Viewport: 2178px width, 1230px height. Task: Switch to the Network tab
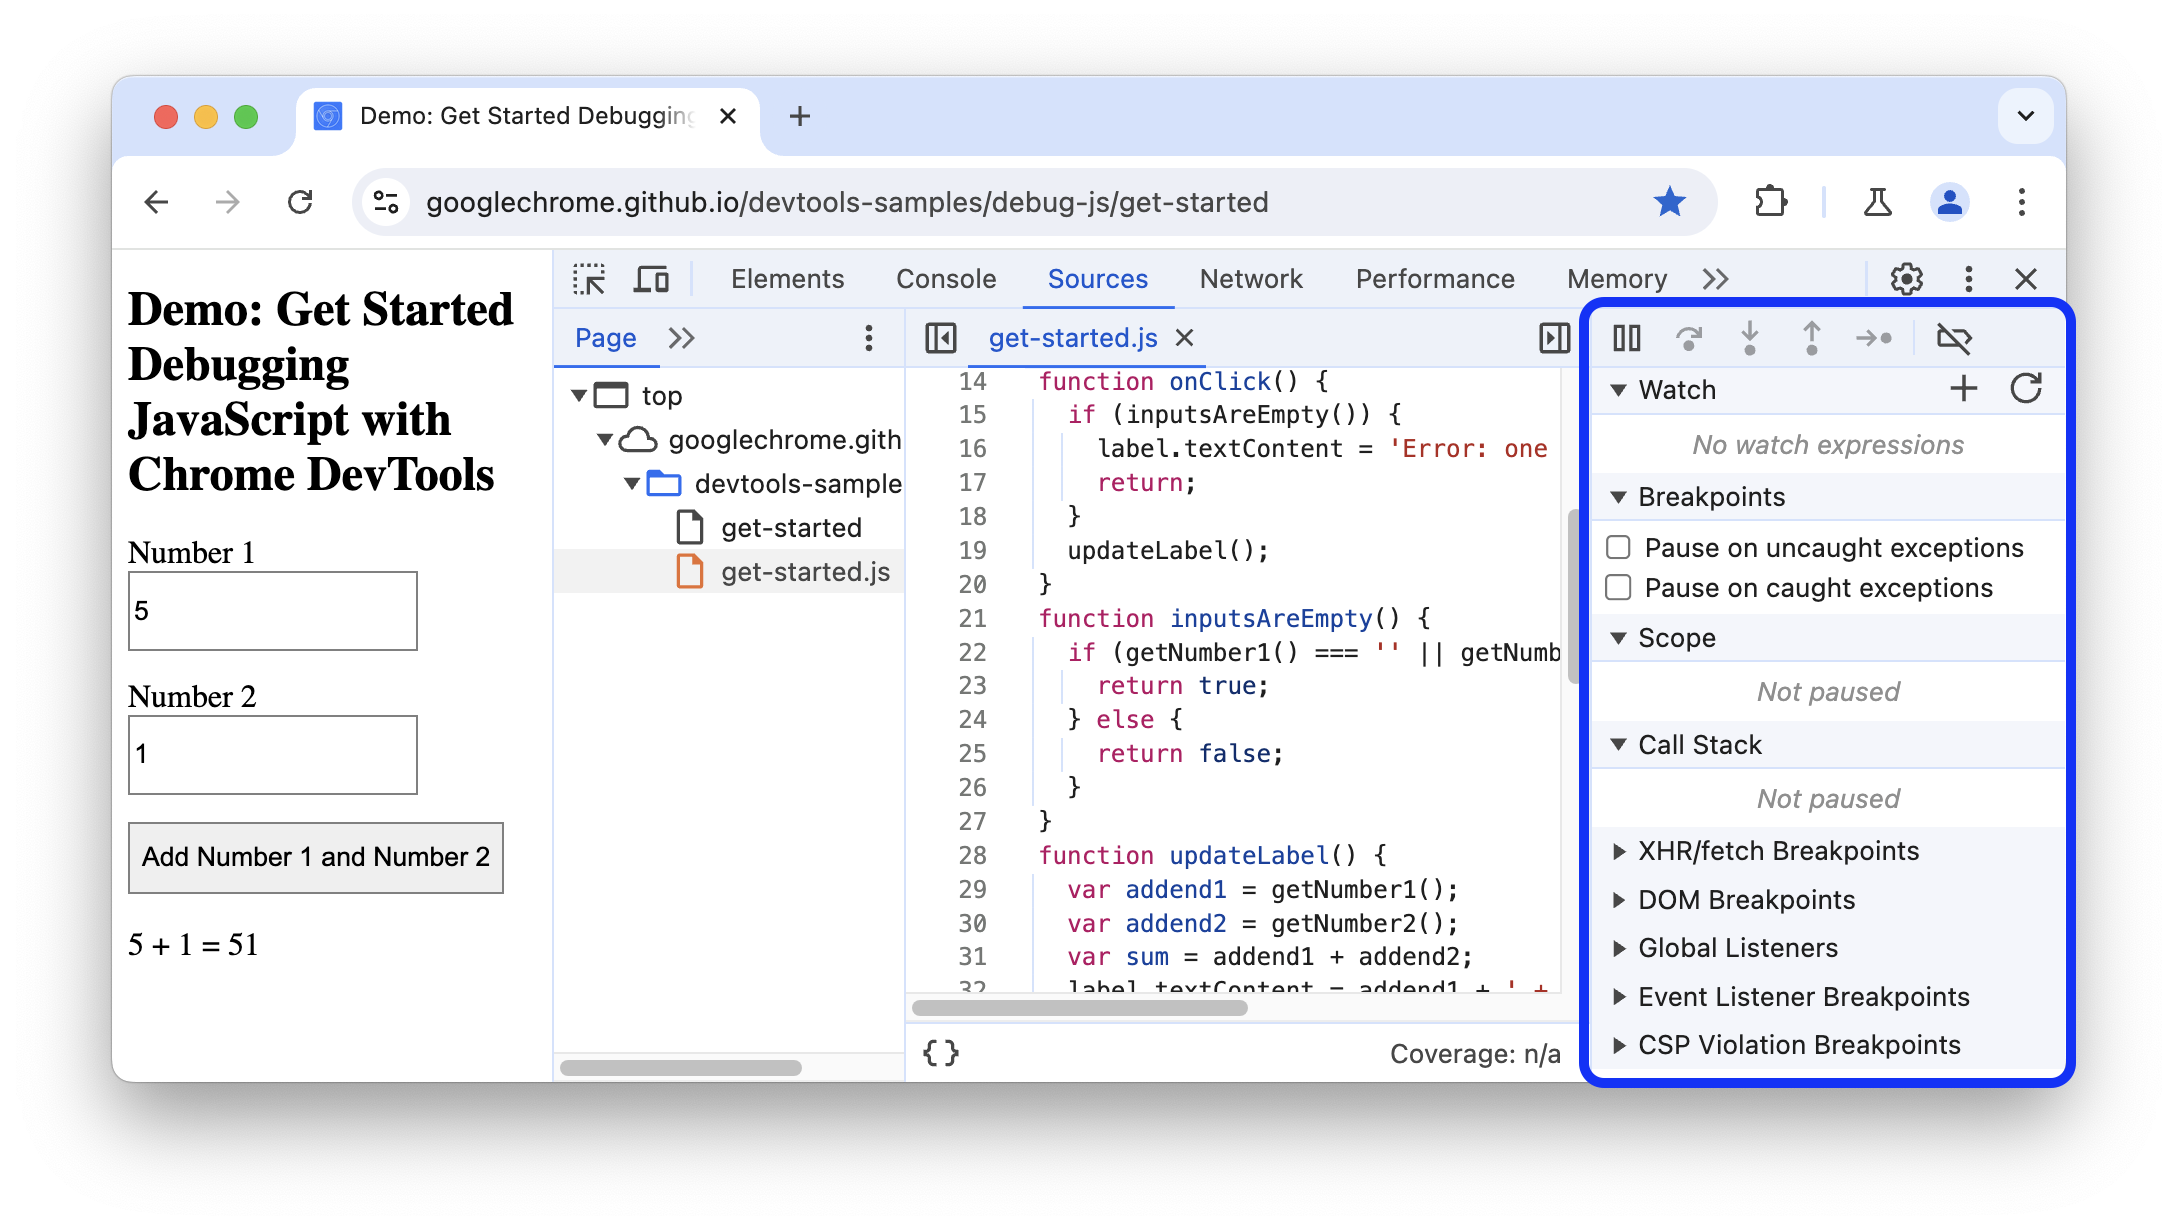point(1251,278)
